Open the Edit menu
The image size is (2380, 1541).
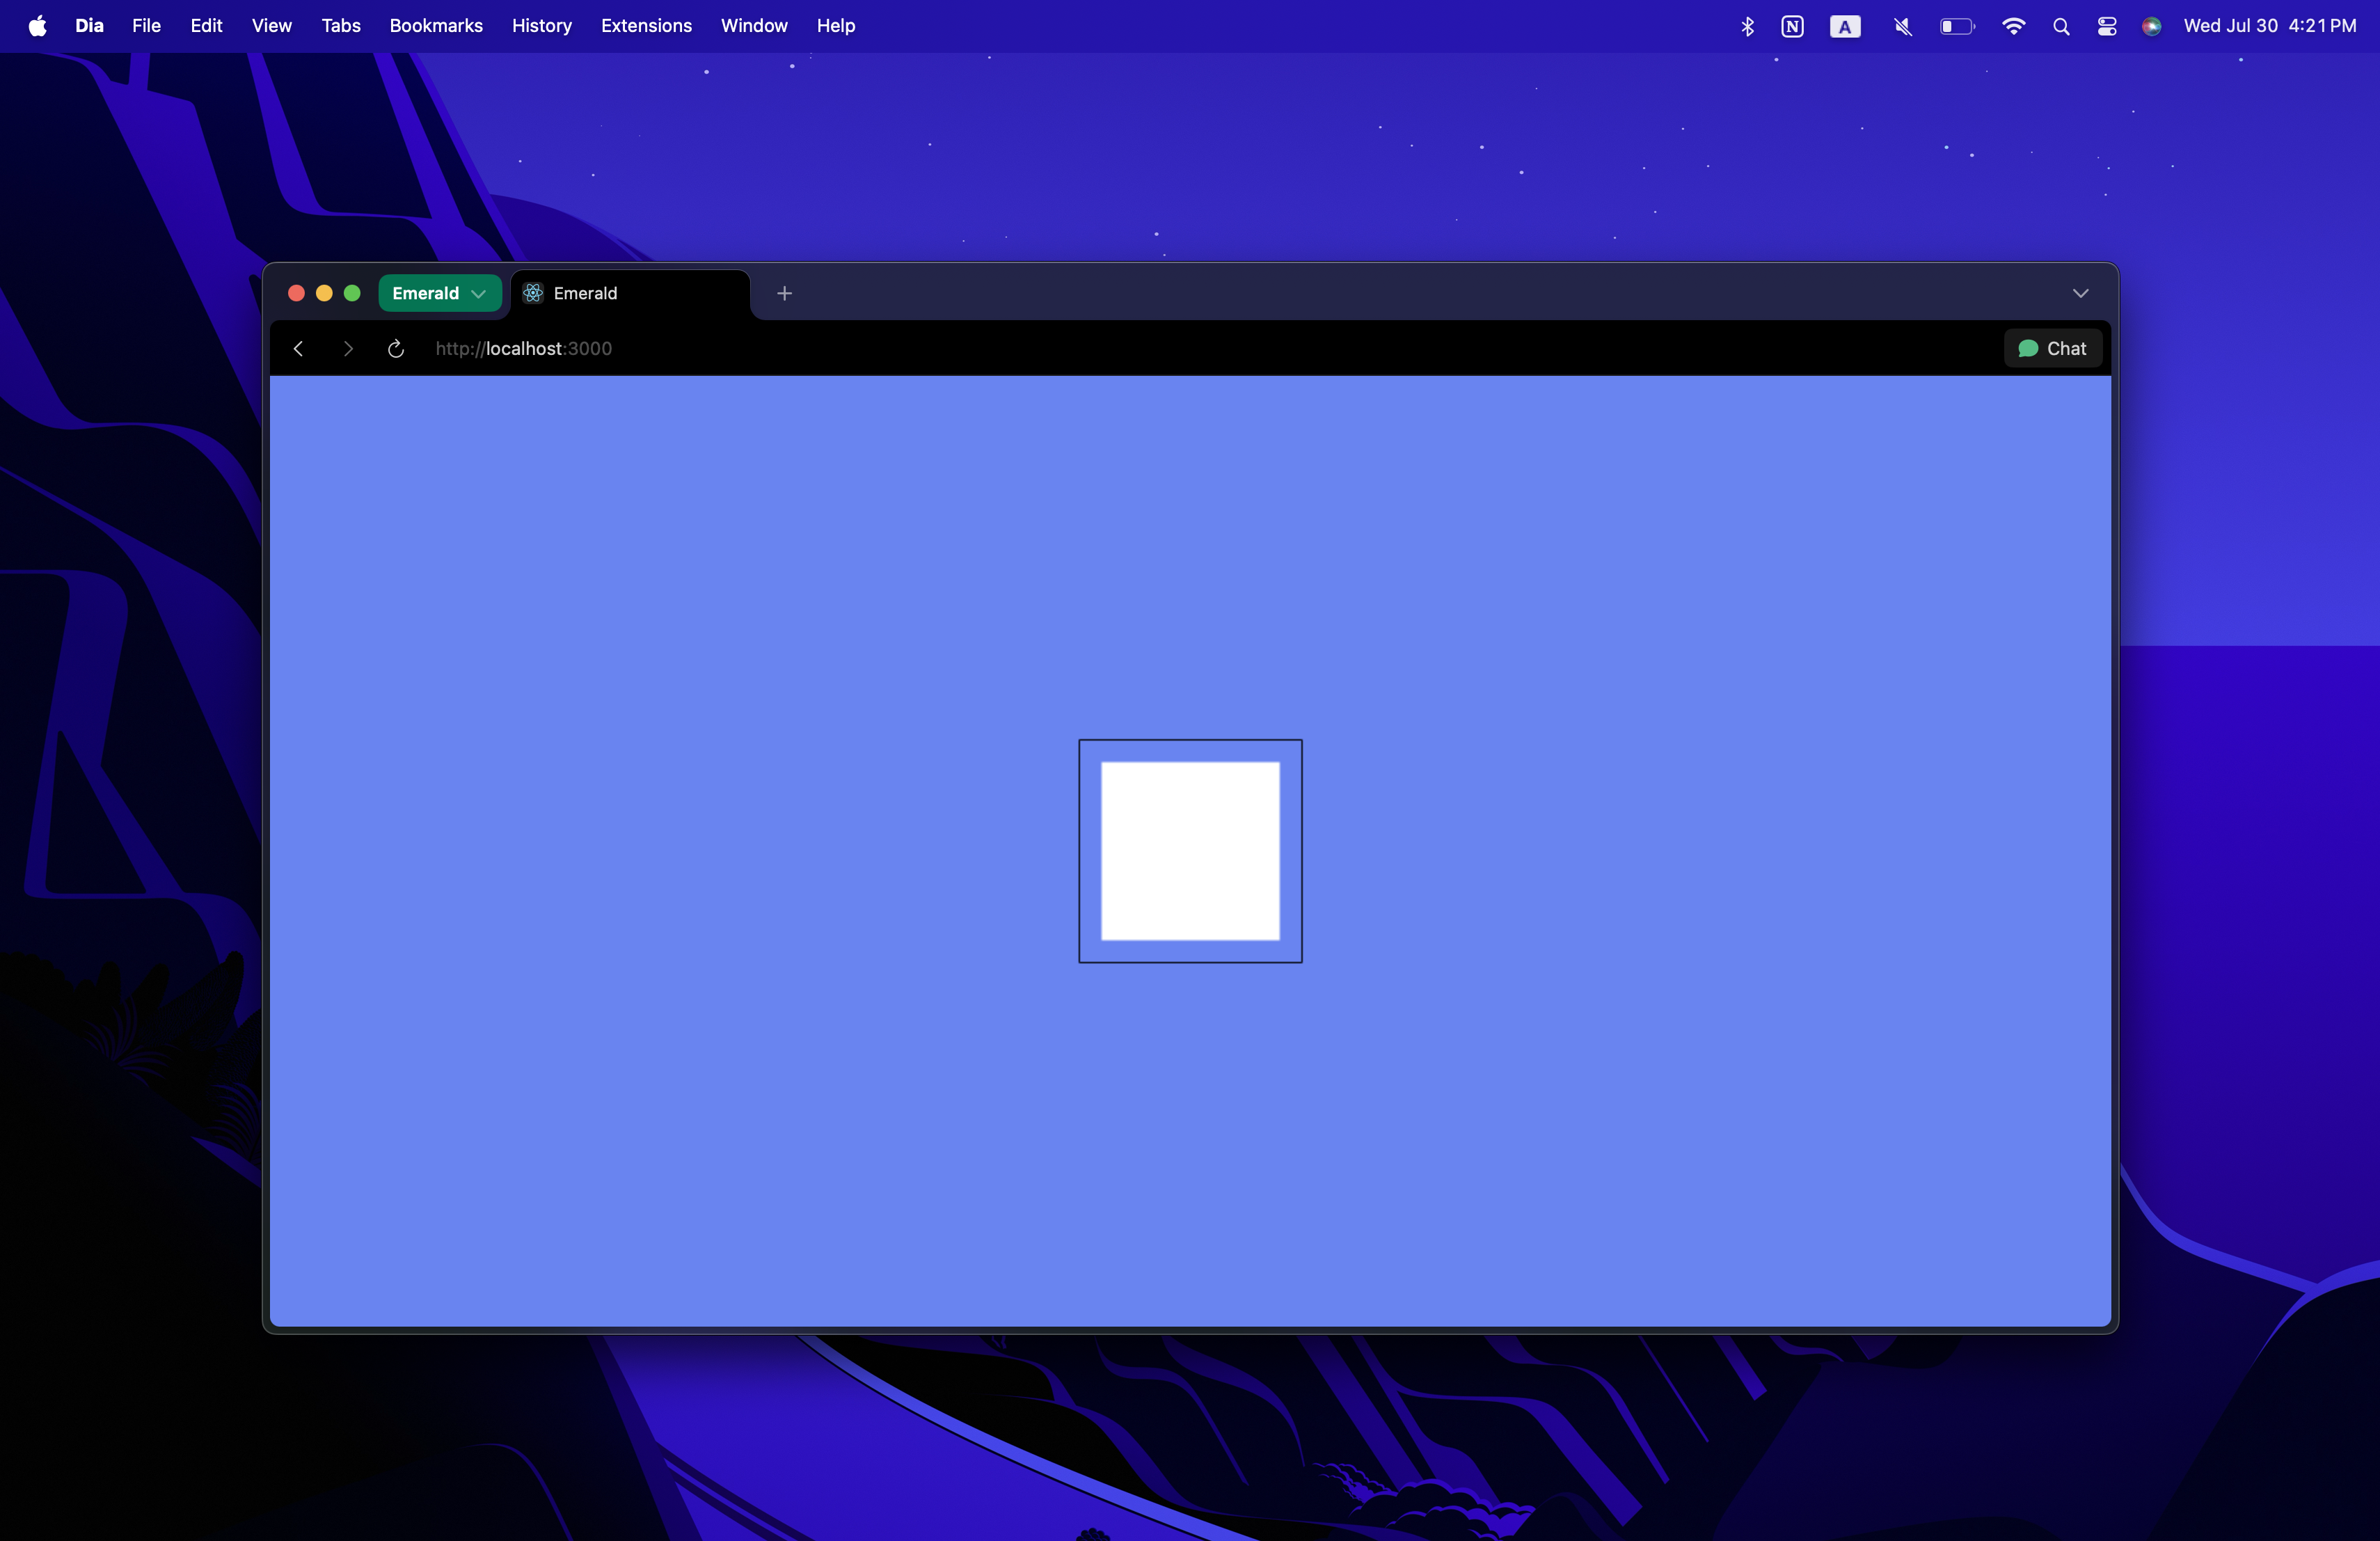click(206, 26)
